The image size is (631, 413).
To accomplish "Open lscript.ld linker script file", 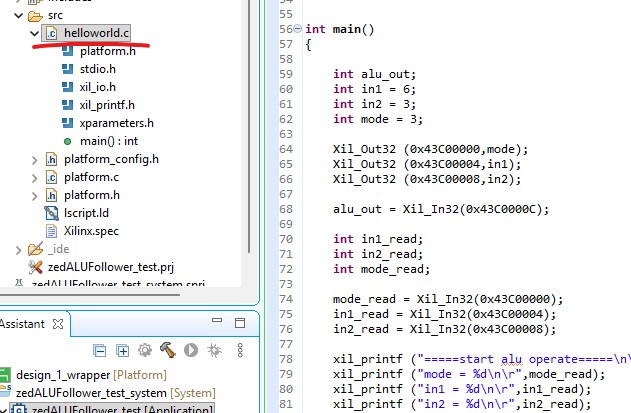I will (x=86, y=213).
